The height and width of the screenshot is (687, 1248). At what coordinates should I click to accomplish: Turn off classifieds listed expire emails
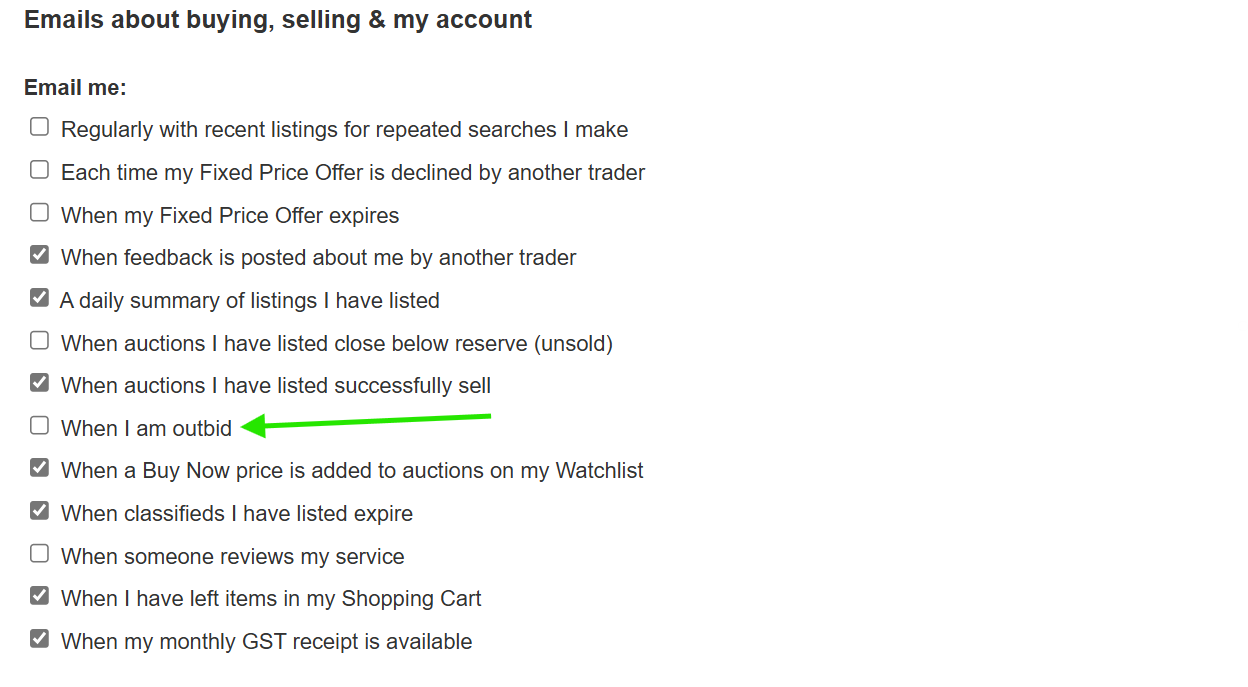pyautogui.click(x=39, y=511)
